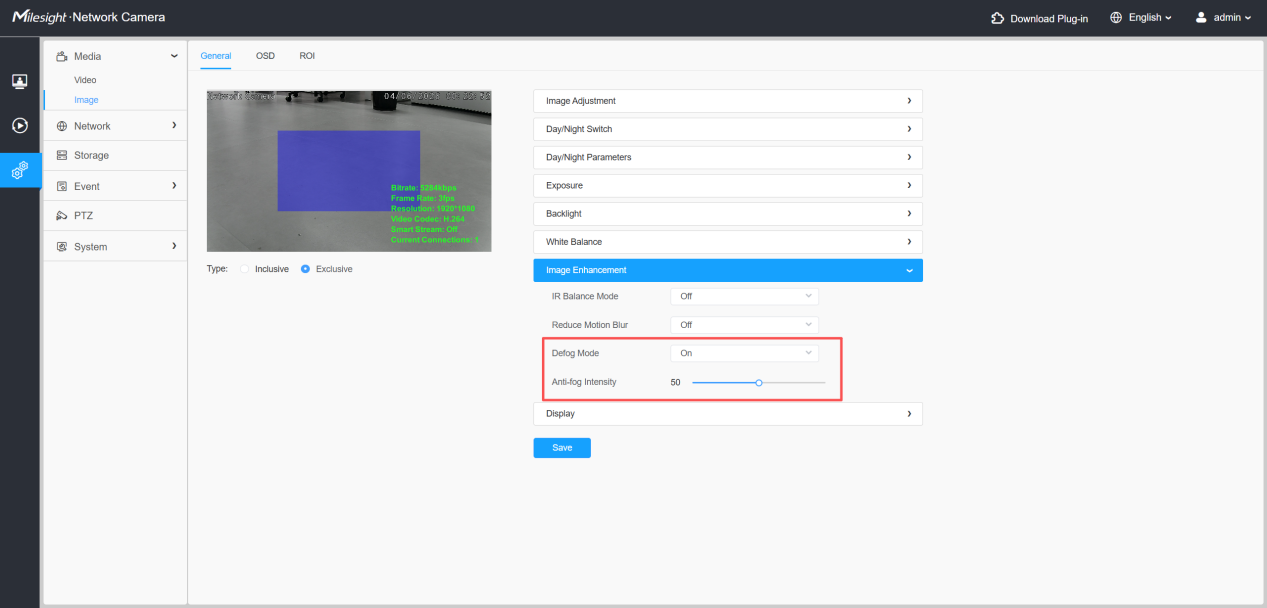Click the Storage menu icon

point(62,156)
